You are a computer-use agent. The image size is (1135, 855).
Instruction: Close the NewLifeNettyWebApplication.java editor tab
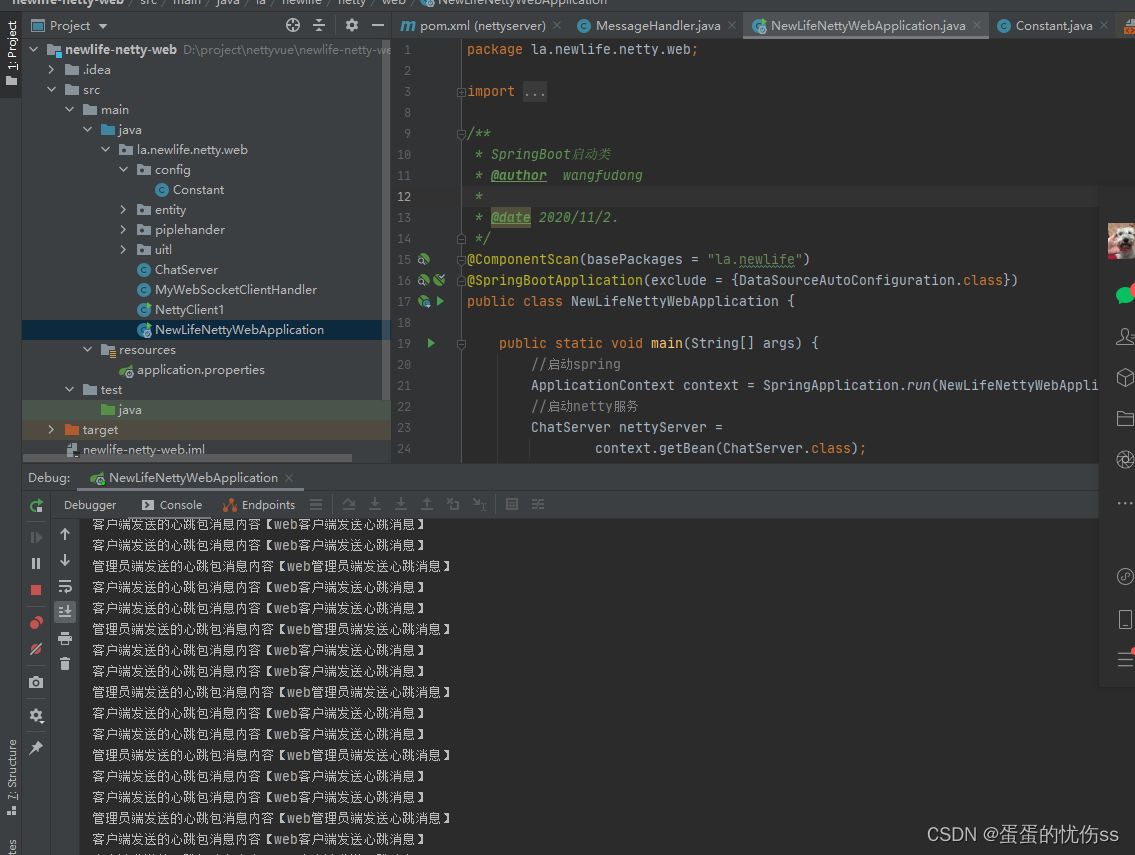977,25
